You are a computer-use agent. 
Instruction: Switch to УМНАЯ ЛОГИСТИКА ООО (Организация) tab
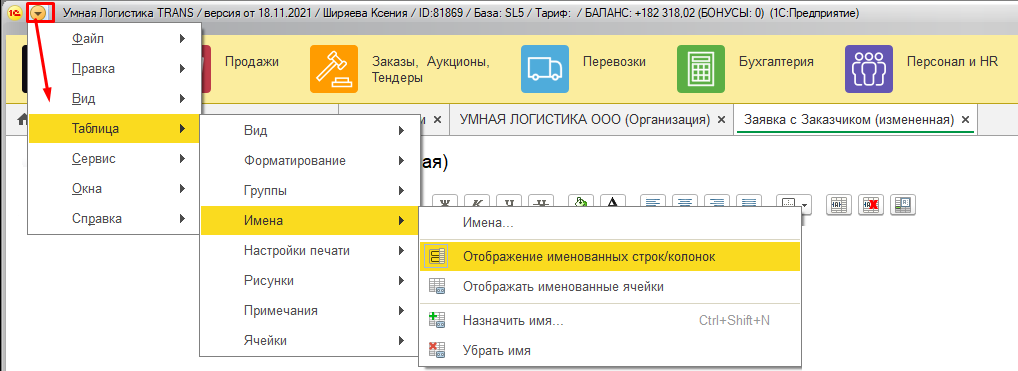(584, 120)
